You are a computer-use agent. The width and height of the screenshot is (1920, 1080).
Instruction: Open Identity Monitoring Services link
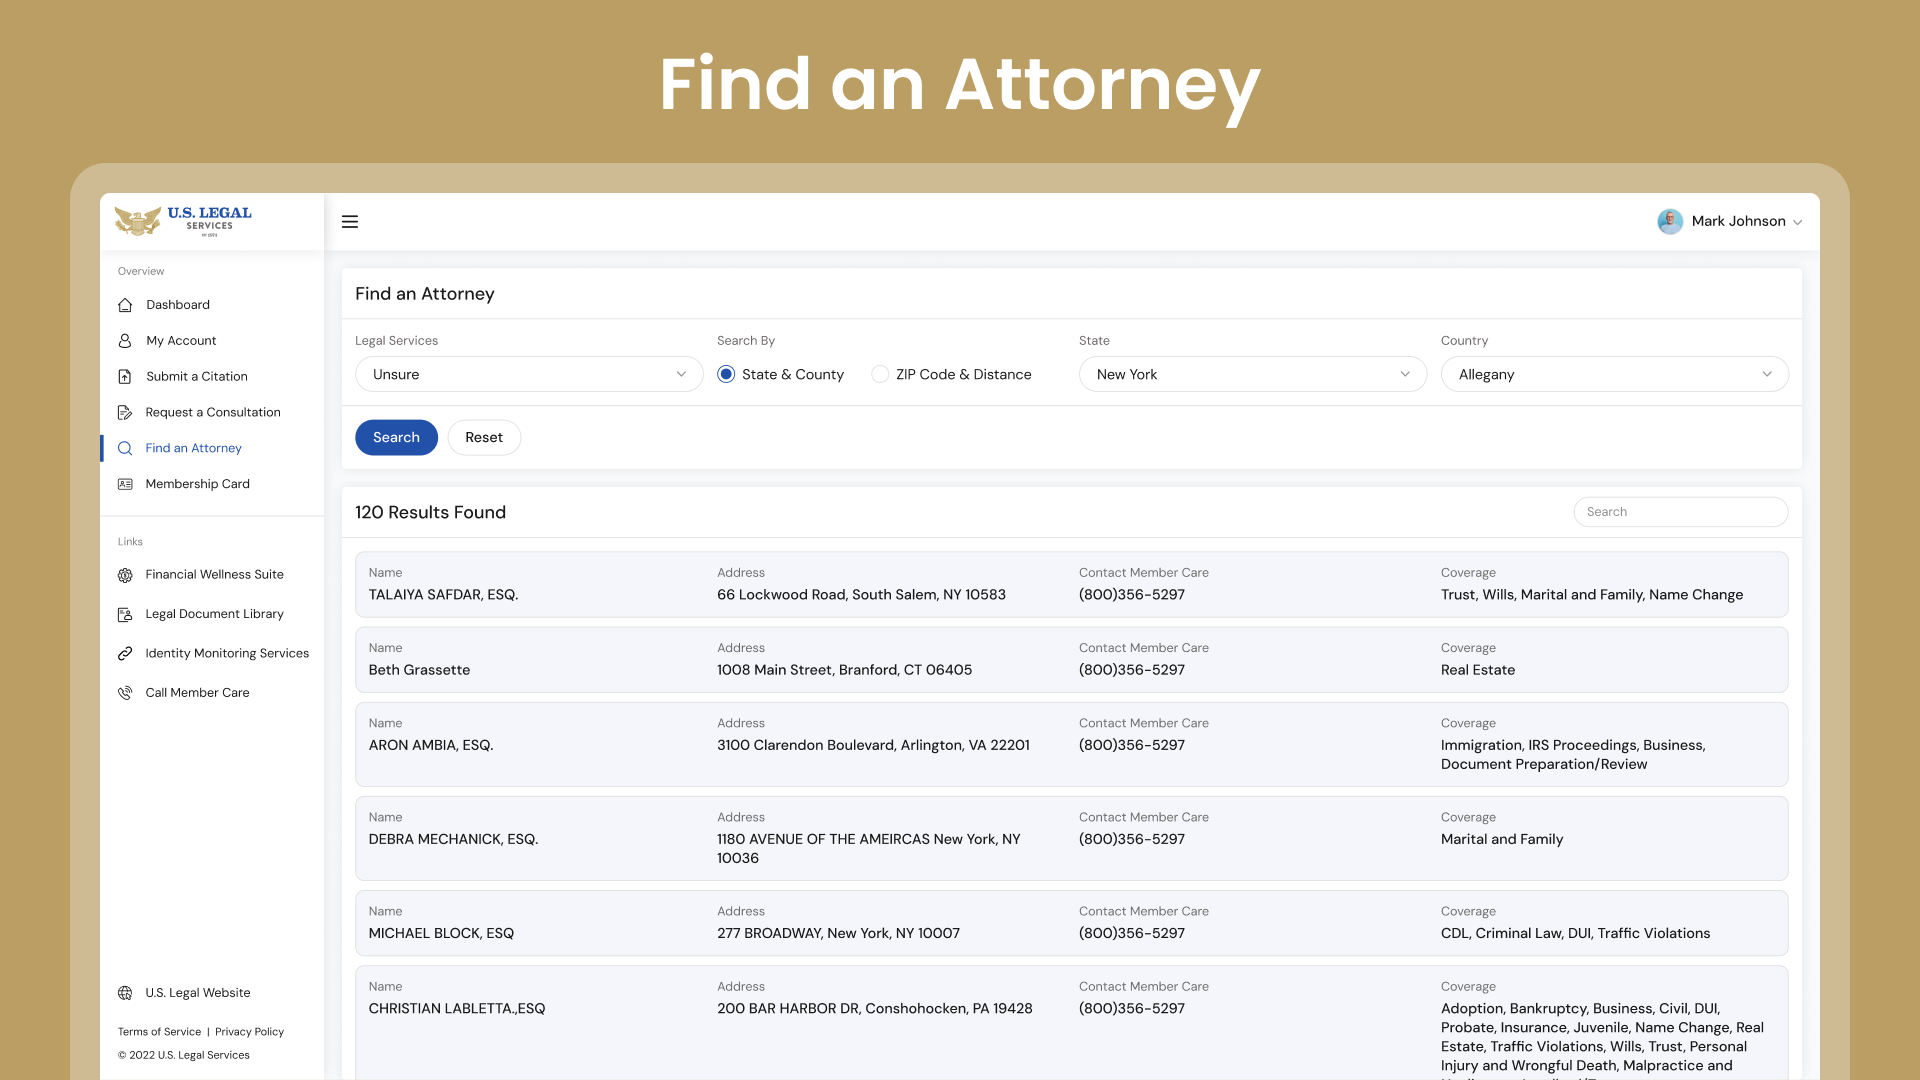pyautogui.click(x=227, y=653)
